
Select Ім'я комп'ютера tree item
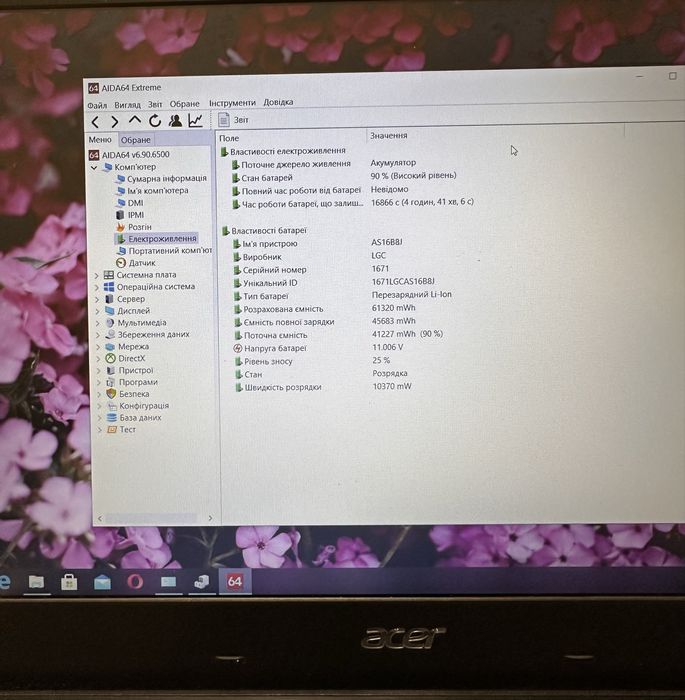pyautogui.click(x=152, y=191)
